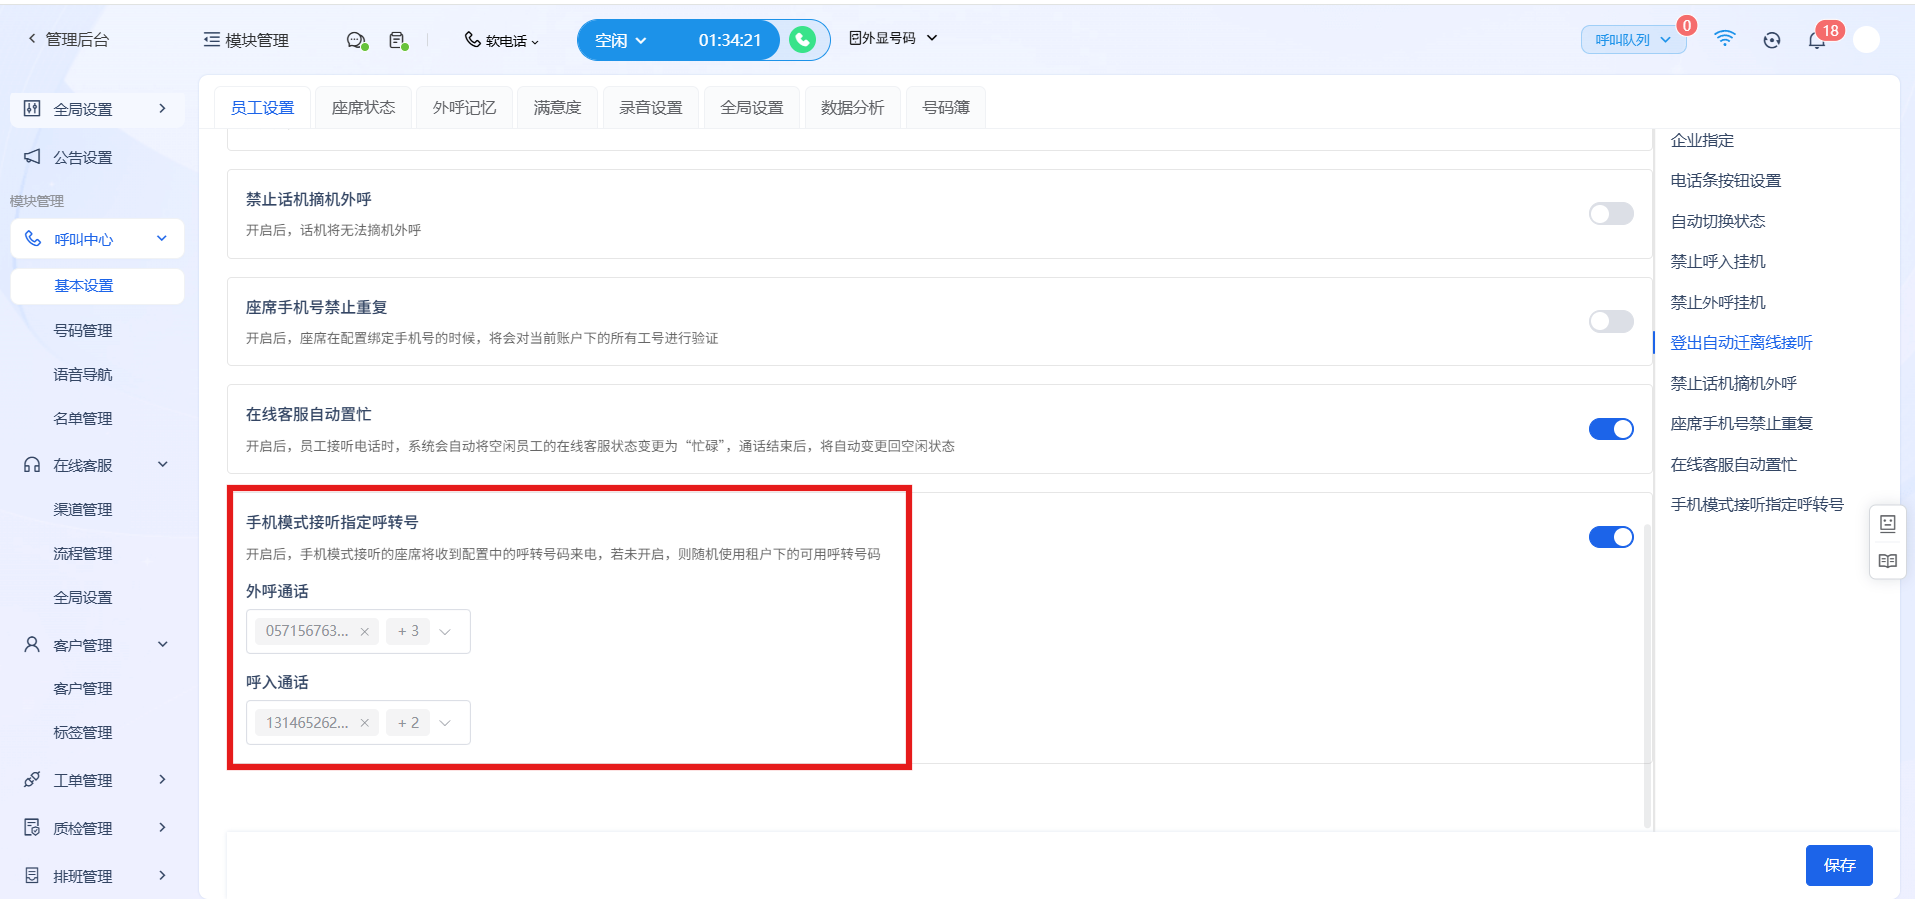
Task: Open the 软电话 dropdown
Action: pyautogui.click(x=502, y=40)
